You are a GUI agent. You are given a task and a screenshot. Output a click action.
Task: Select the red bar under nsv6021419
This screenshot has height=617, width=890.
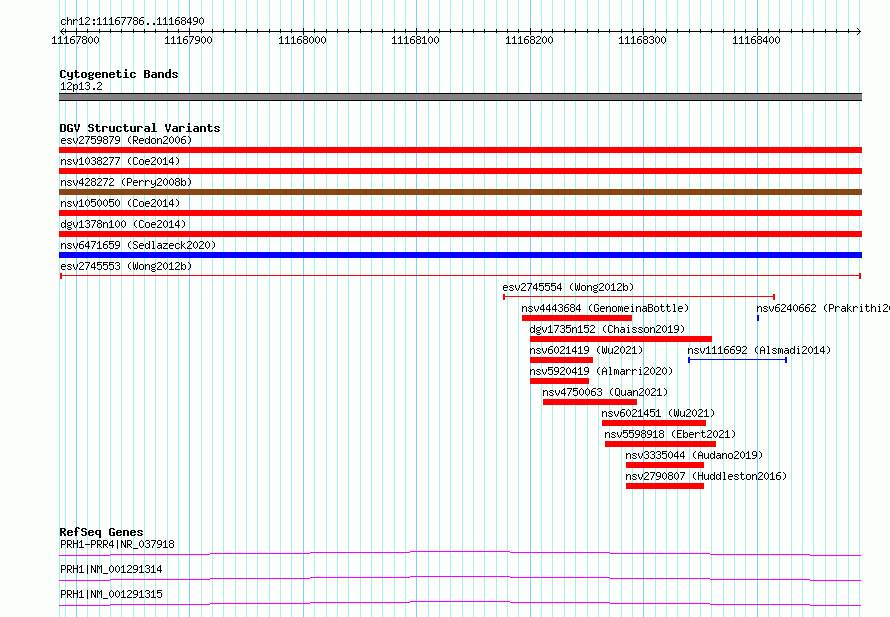point(561,360)
